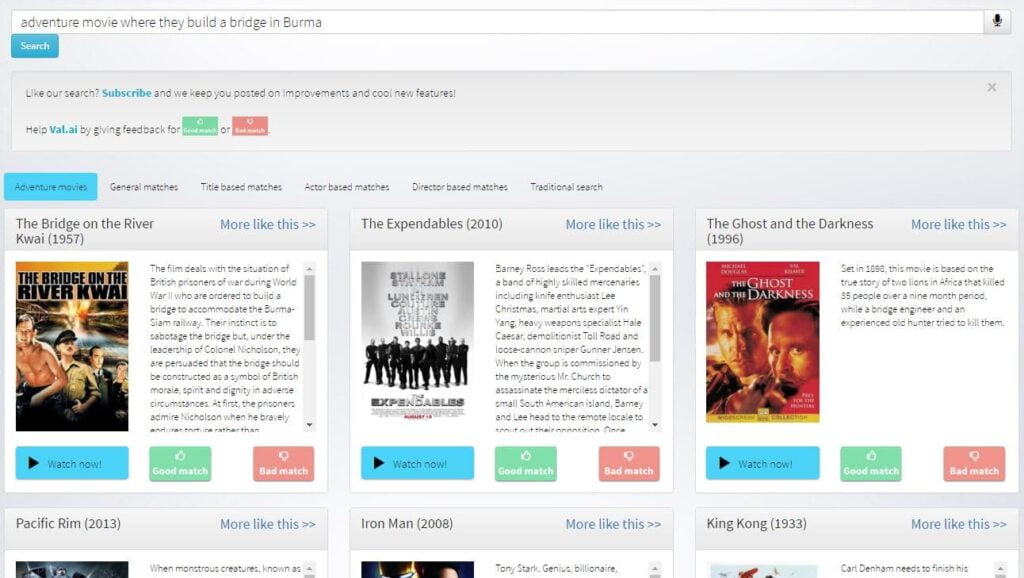Switch to the Title based matches tab

coord(241,187)
